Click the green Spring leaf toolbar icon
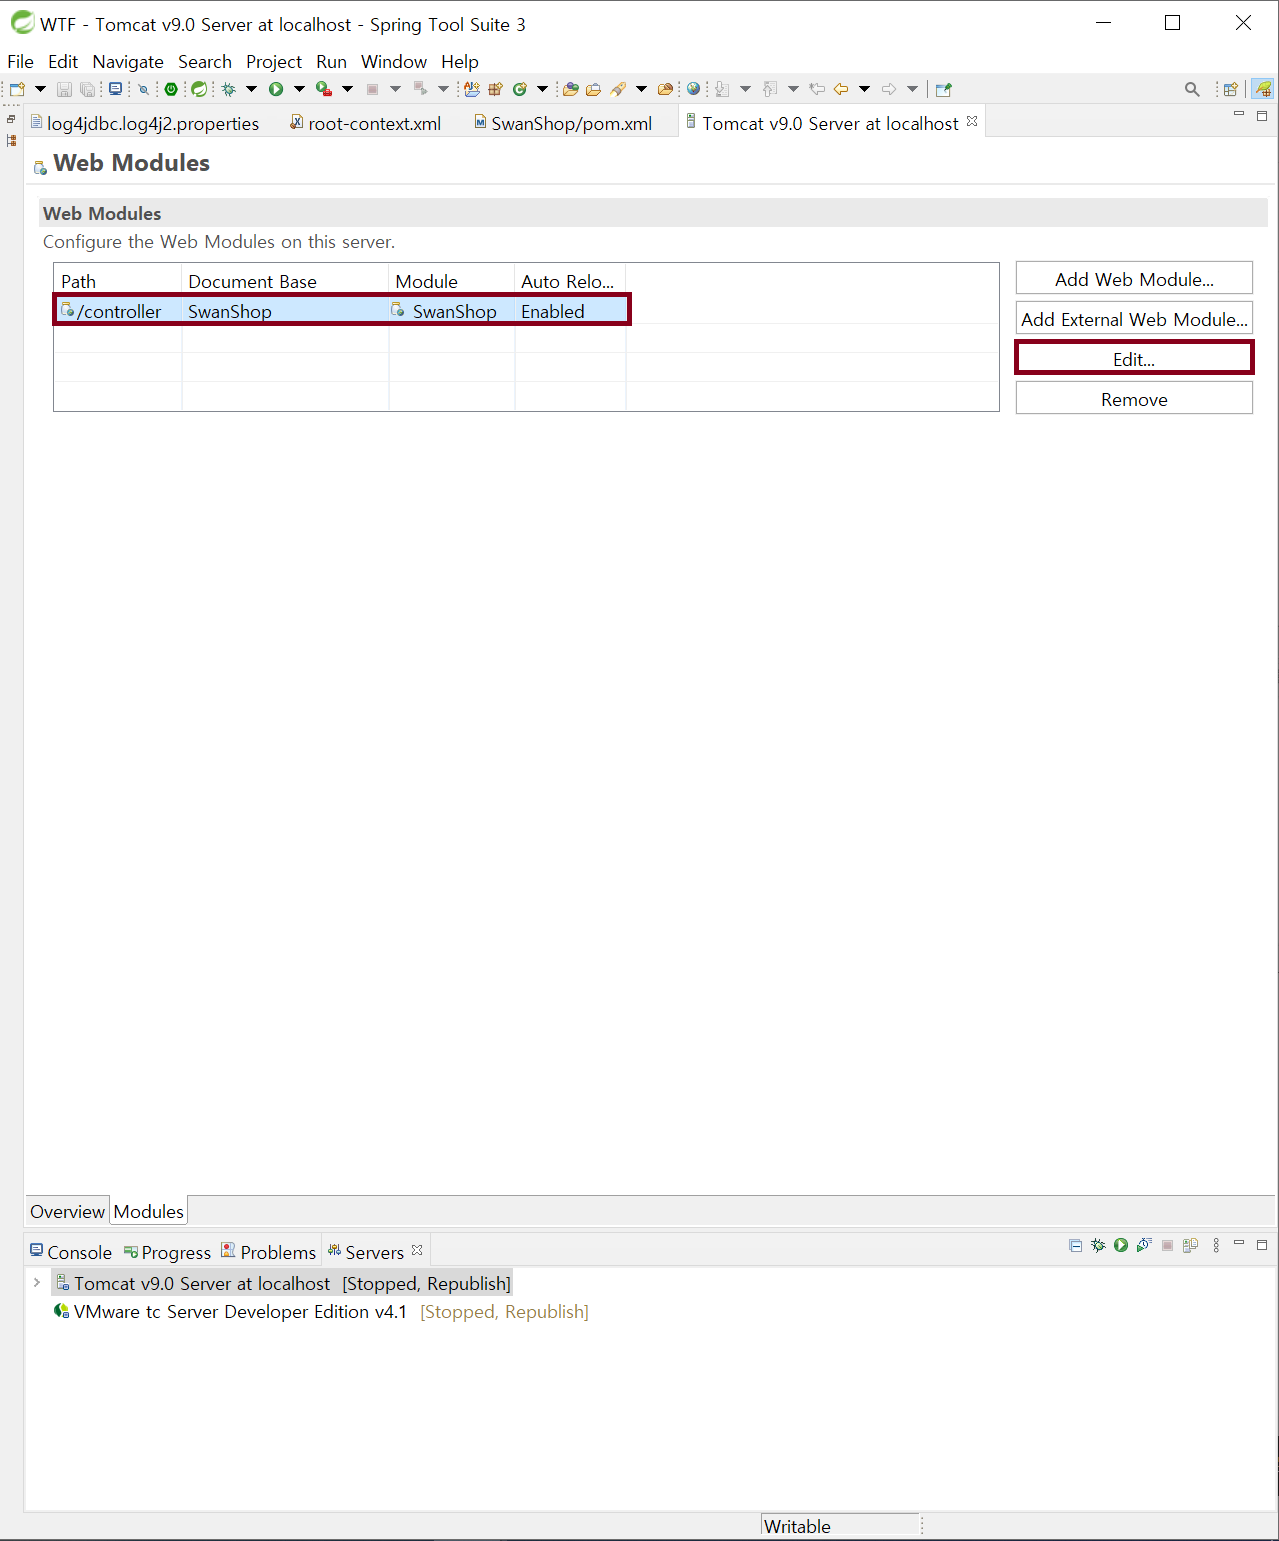1279x1541 pixels. (199, 89)
